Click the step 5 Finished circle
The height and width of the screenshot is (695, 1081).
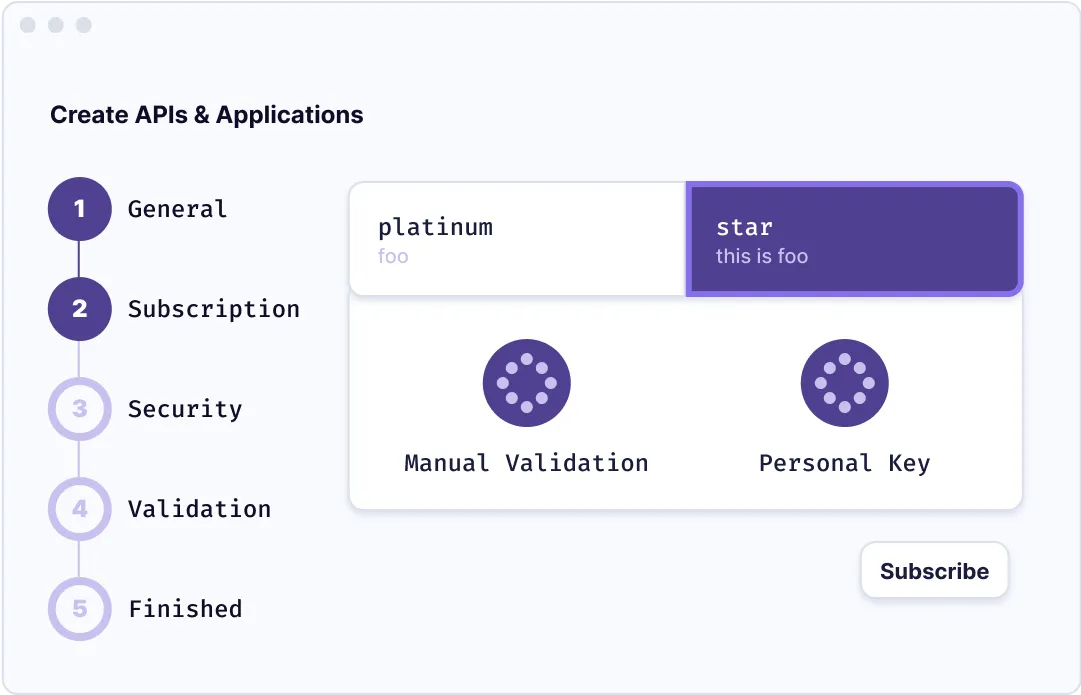[x=79, y=609]
